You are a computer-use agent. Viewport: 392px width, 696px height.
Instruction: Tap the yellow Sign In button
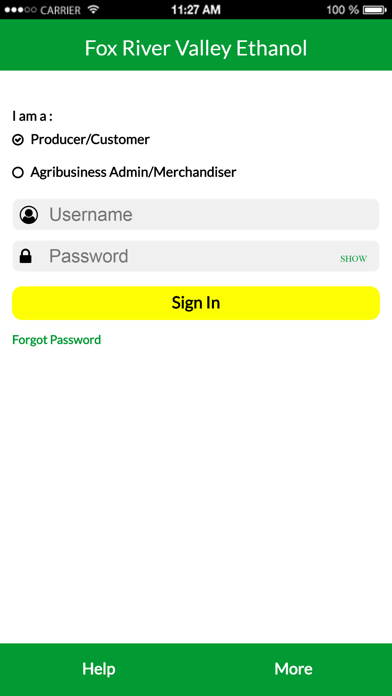tap(196, 303)
